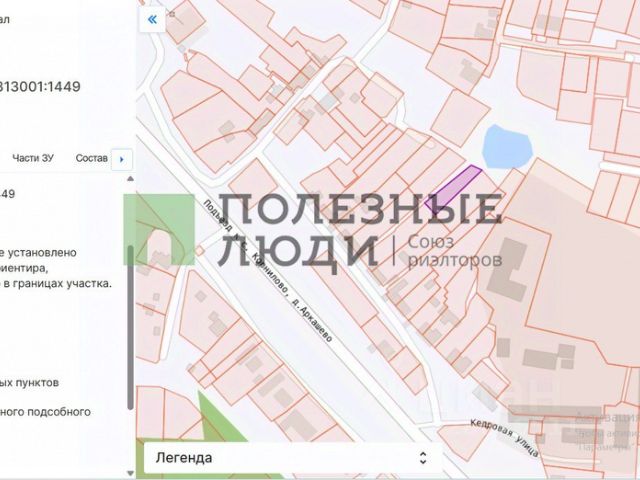
Task: Click the Легенда stepper arrows
Action: [423, 458]
